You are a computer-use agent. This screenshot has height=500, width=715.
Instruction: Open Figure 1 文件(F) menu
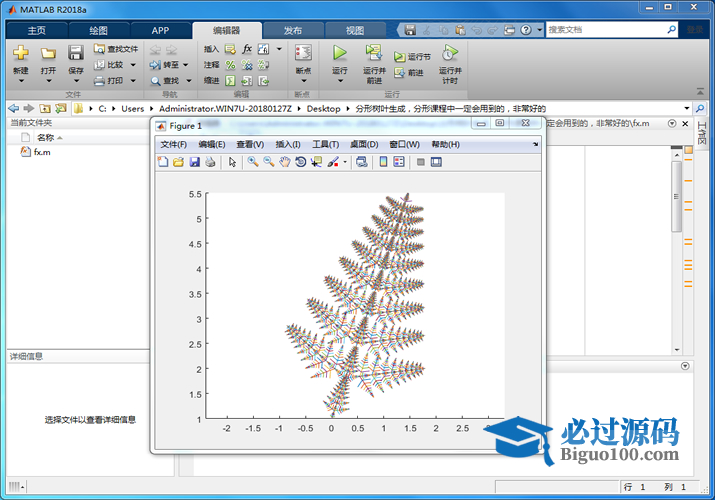point(173,144)
